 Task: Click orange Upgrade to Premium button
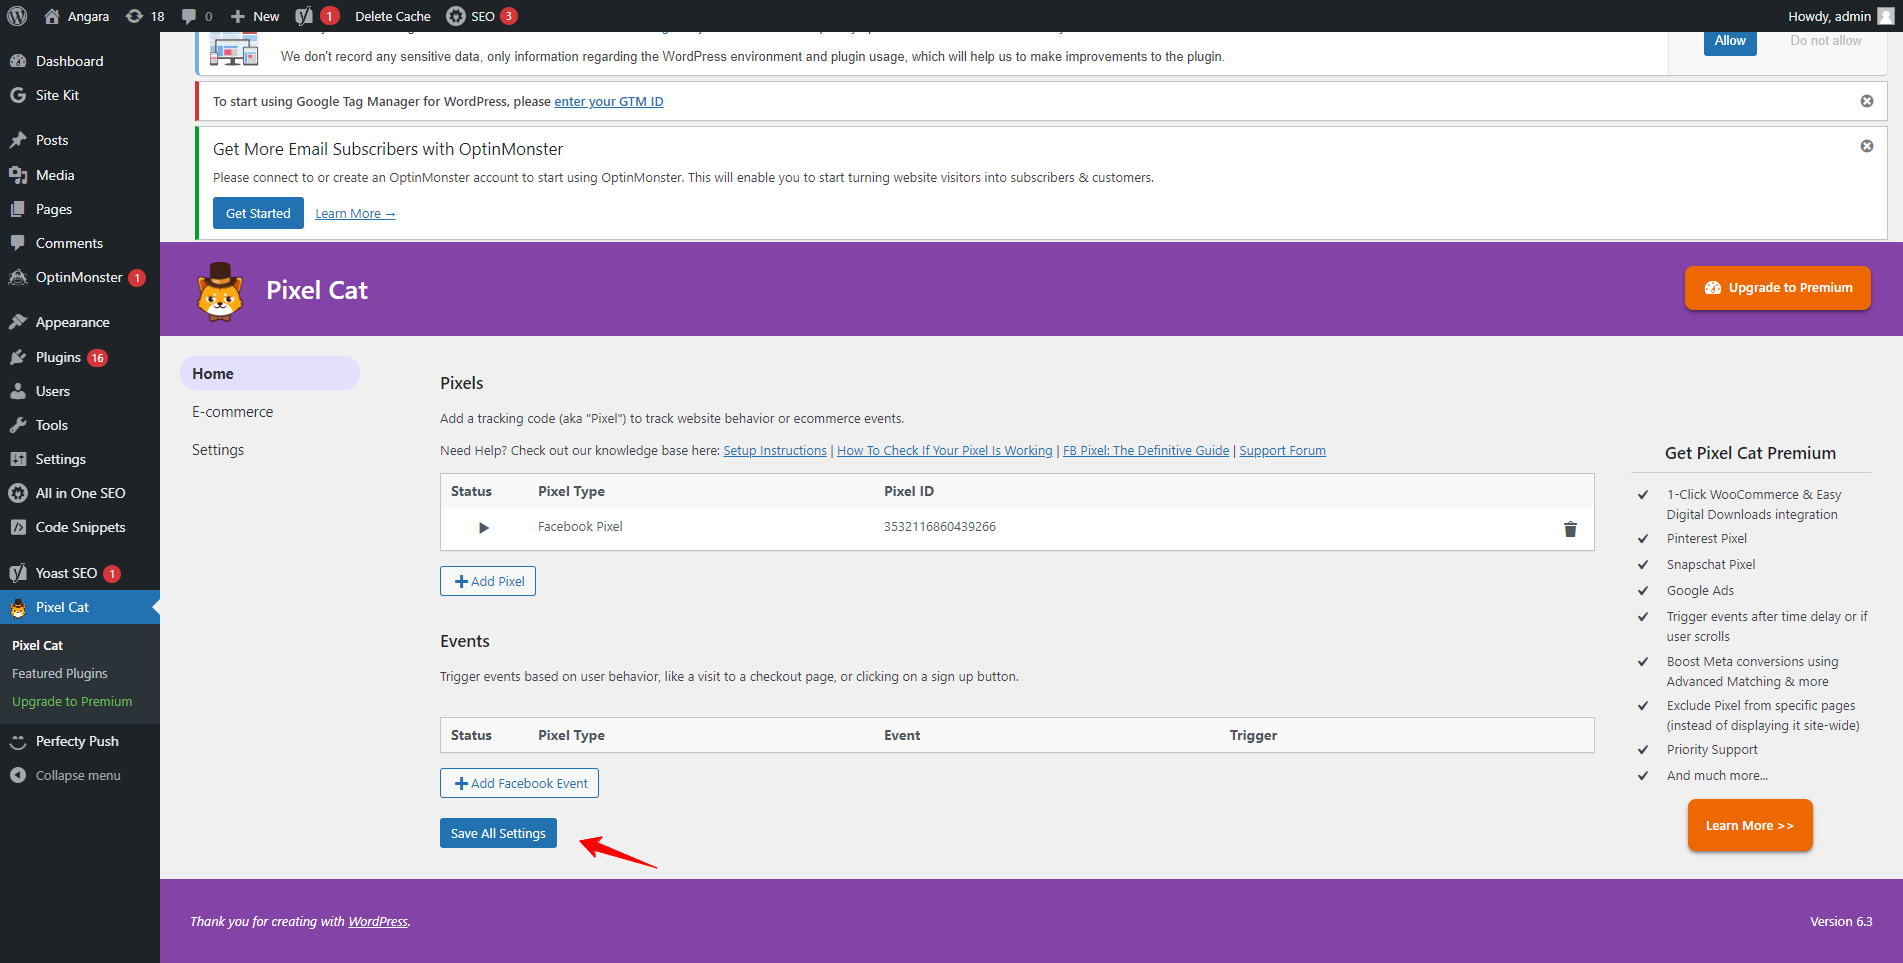[x=1778, y=288]
